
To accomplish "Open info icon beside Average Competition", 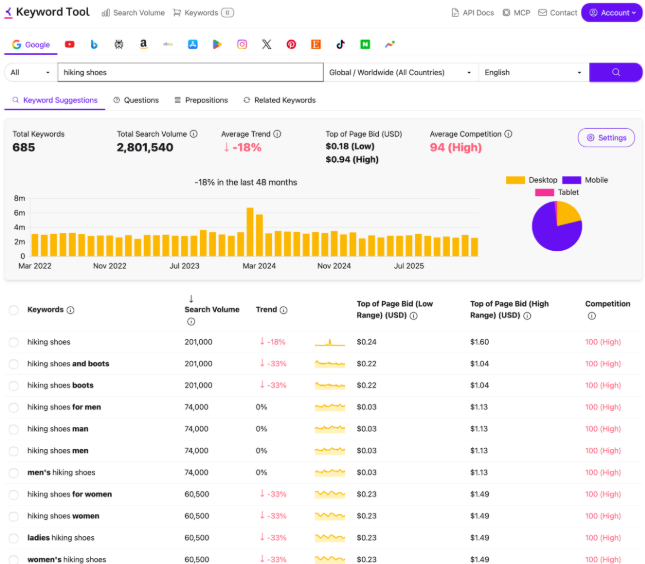I will coord(508,134).
